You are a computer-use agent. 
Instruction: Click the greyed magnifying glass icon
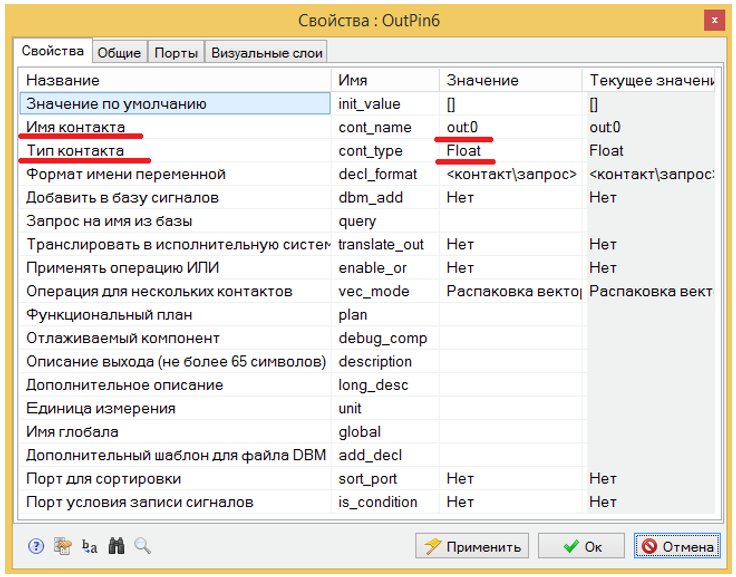click(142, 546)
